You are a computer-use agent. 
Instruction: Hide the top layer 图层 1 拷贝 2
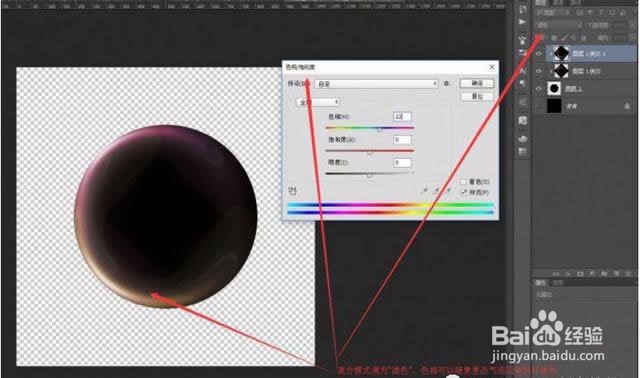point(539,53)
